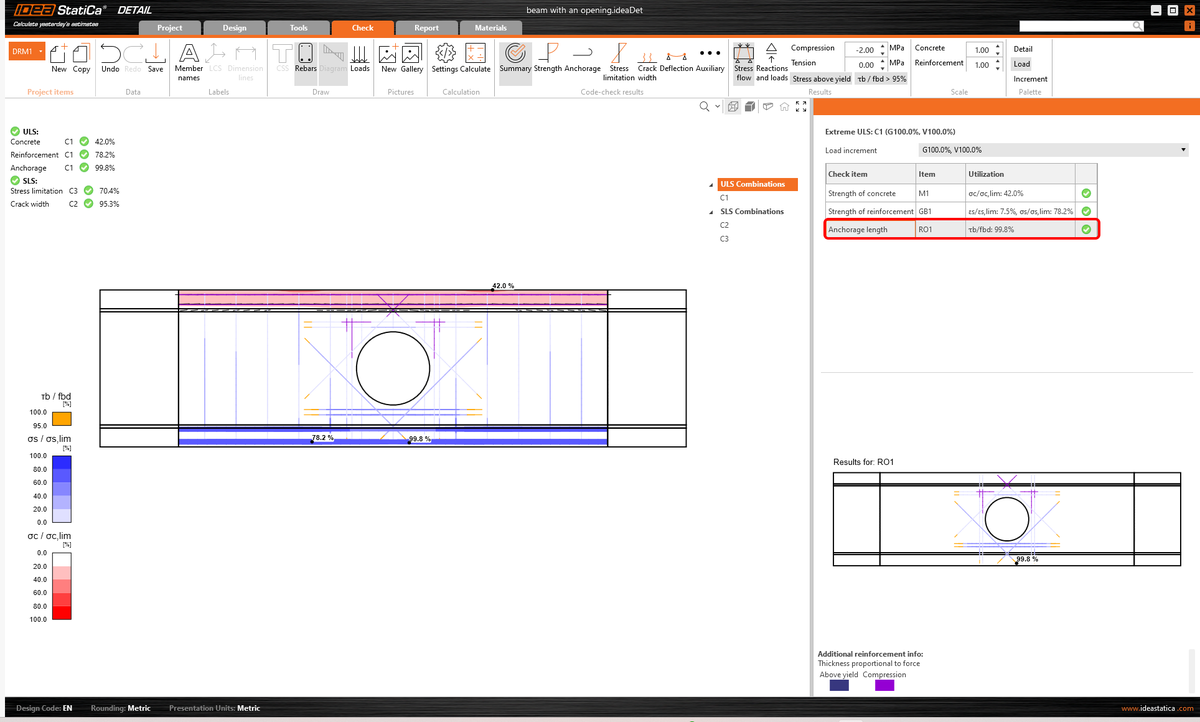Click the Calculate icon

(x=475, y=58)
